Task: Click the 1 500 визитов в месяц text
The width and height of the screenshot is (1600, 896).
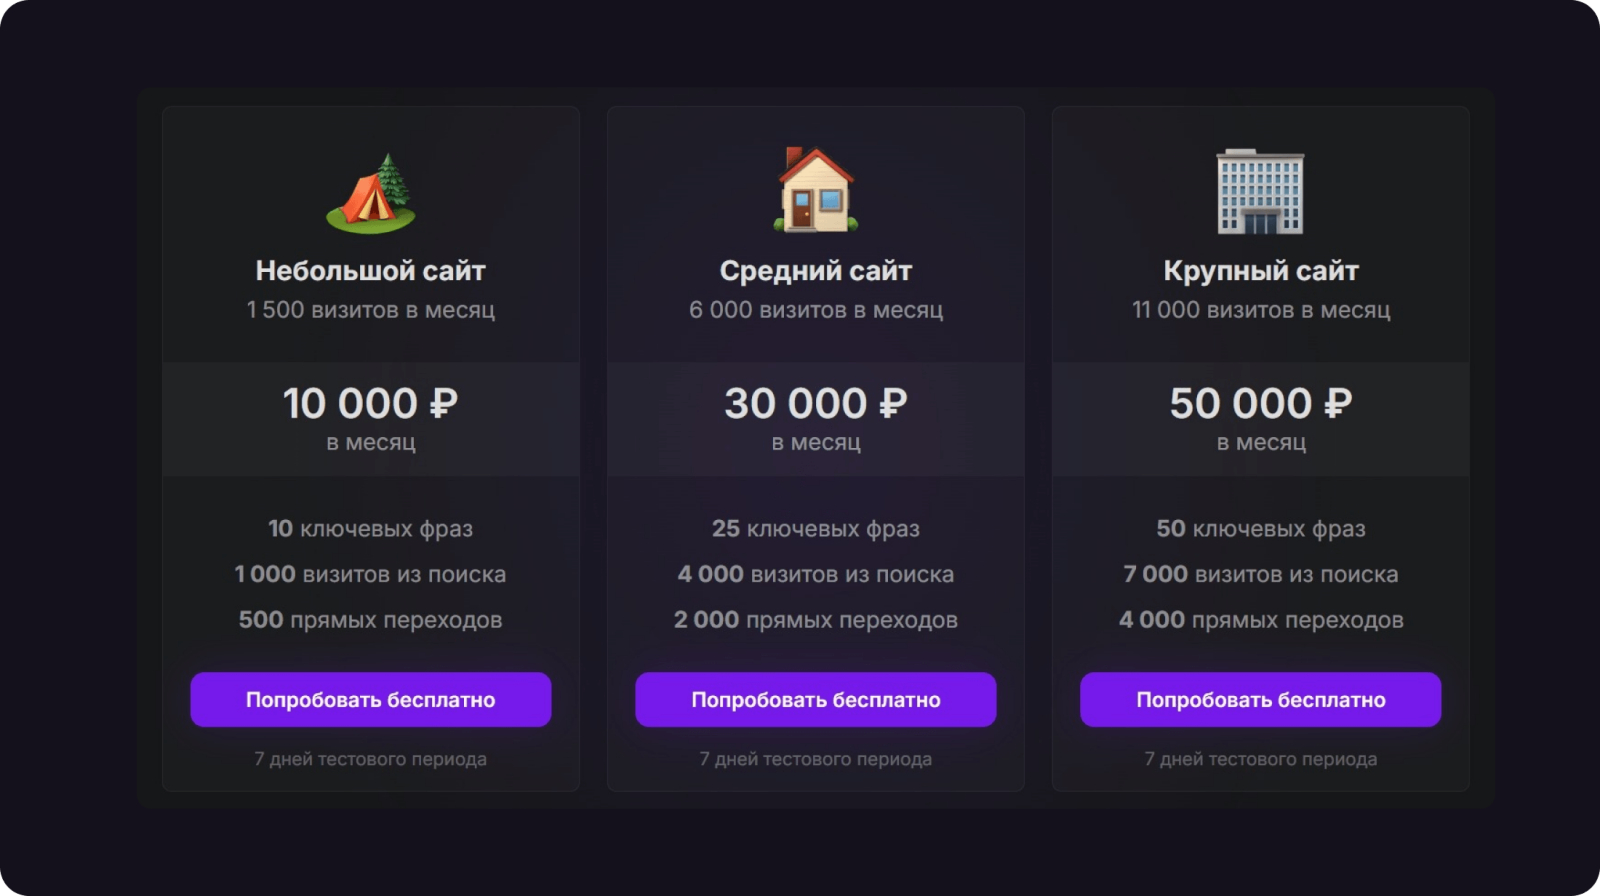Action: point(371,310)
